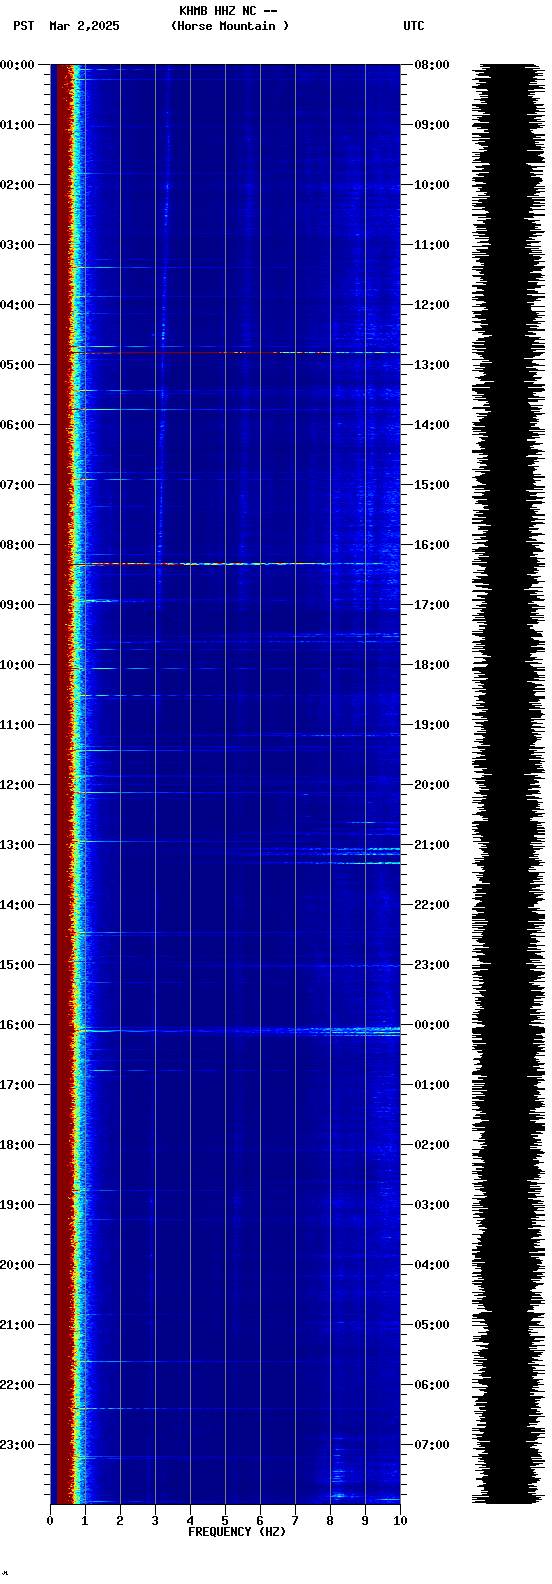This screenshot has width=552, height=1584.
Task: Click the 21:00 UTC time label
Action: 431,845
